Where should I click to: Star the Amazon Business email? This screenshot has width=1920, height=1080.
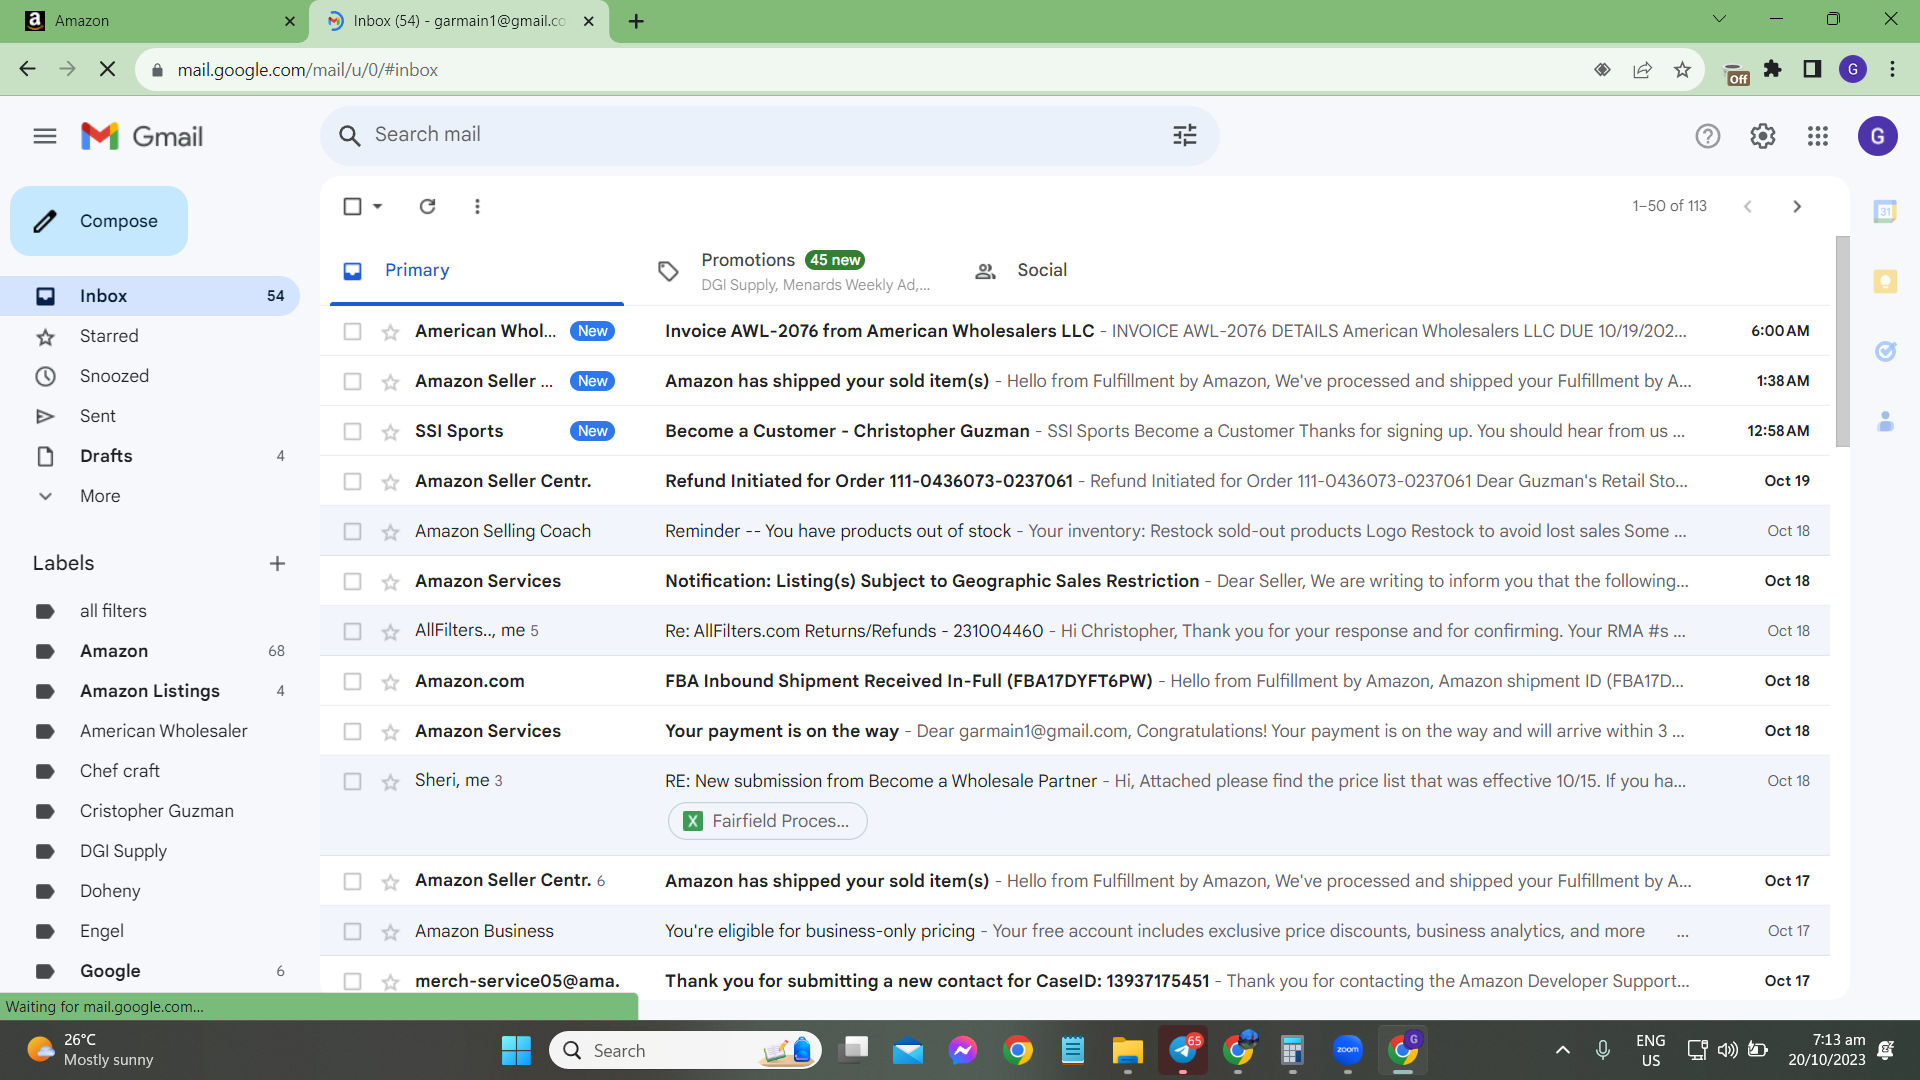(390, 932)
